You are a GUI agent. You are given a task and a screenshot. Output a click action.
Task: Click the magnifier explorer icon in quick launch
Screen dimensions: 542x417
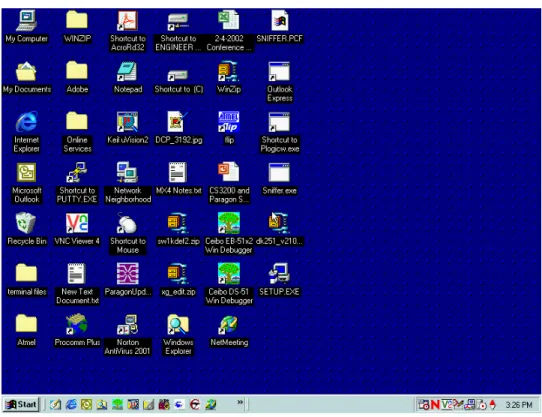[x=102, y=404]
